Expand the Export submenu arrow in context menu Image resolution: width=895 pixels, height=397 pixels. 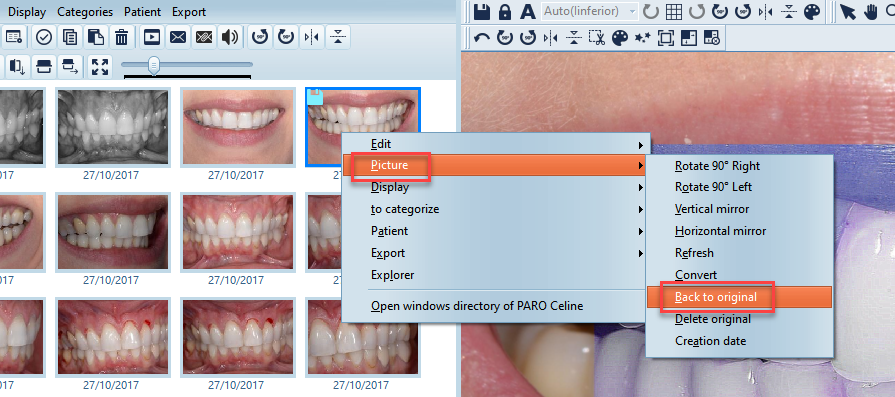pos(641,253)
